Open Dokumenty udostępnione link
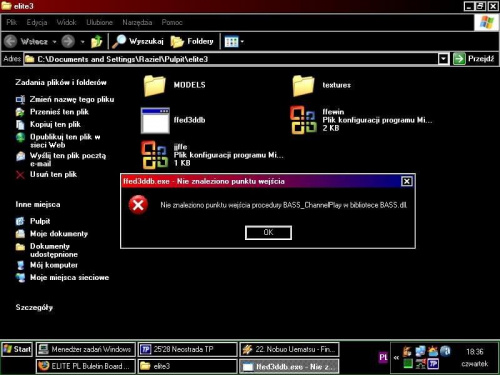Image resolution: width=500 pixels, height=375 pixels. pyautogui.click(x=54, y=250)
